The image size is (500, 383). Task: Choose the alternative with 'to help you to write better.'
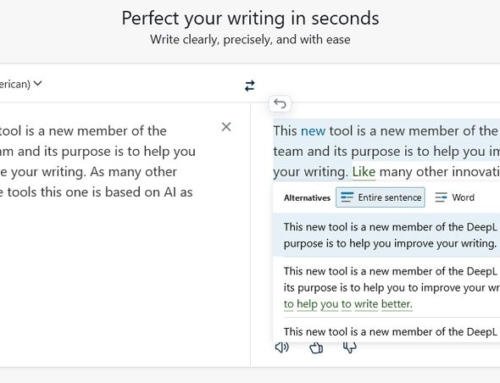point(386,287)
